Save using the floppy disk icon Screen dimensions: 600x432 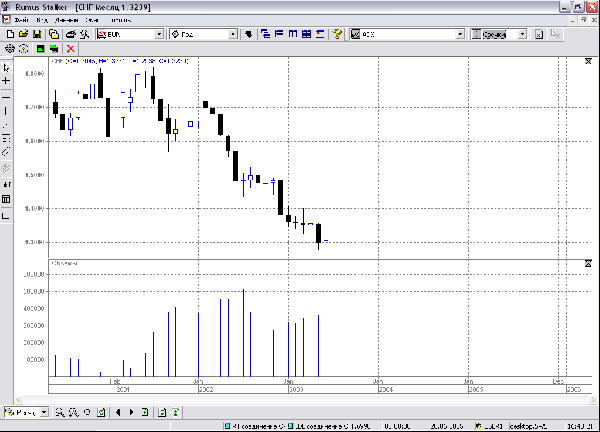pos(37,34)
